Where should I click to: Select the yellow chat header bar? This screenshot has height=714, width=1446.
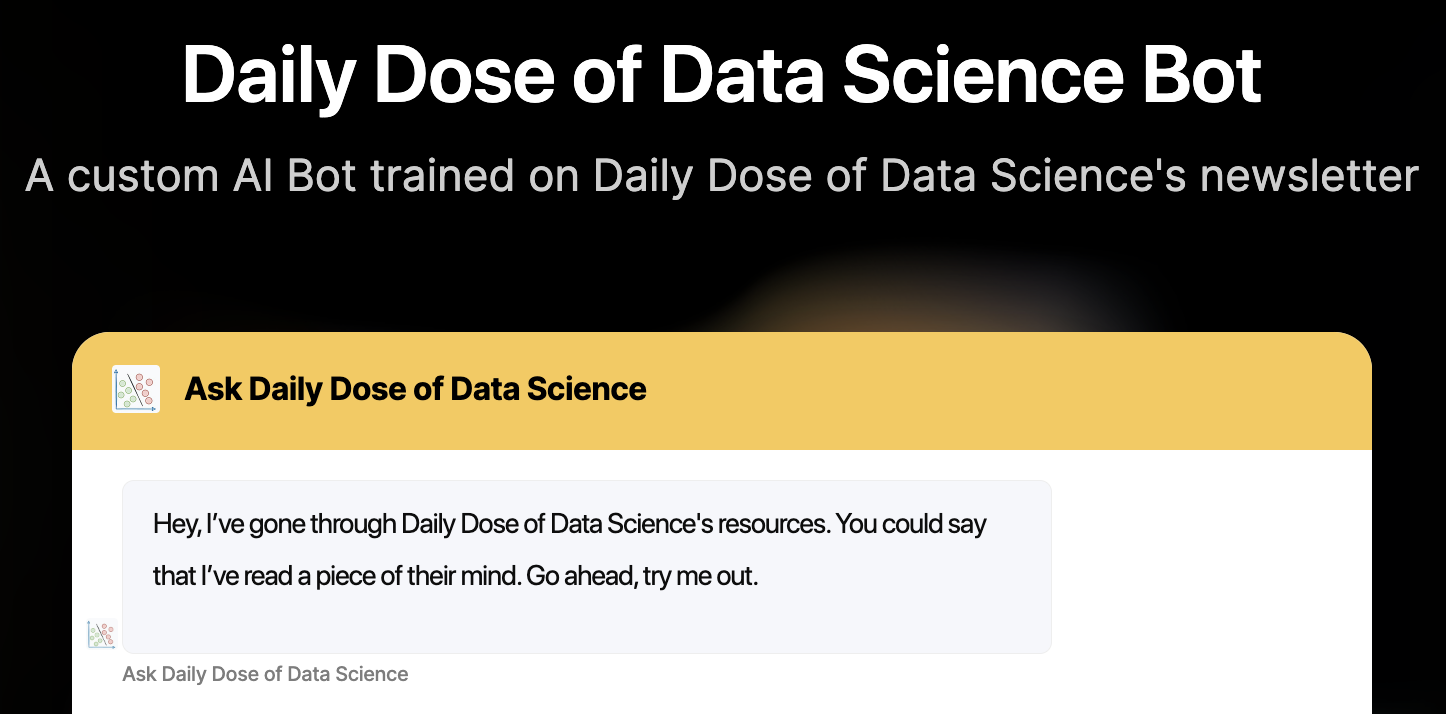pos(722,389)
